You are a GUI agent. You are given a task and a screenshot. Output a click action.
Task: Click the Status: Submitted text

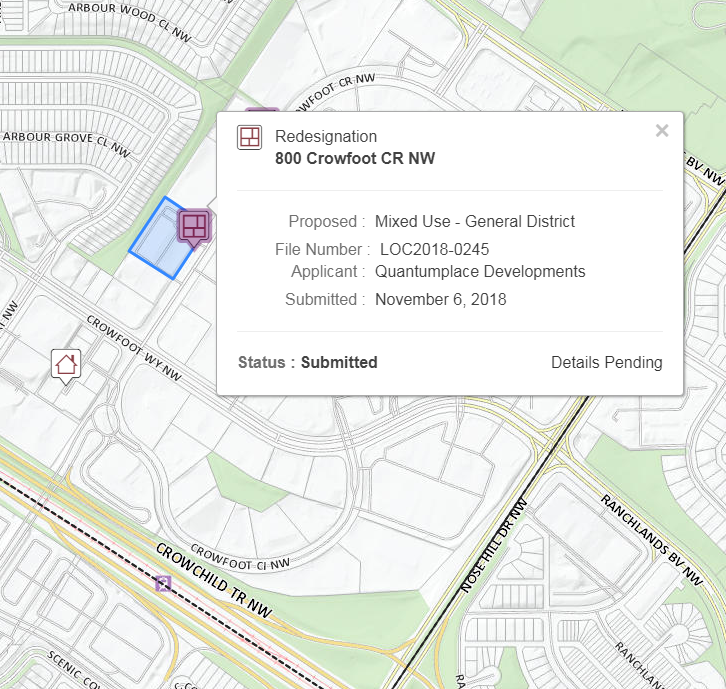click(307, 362)
